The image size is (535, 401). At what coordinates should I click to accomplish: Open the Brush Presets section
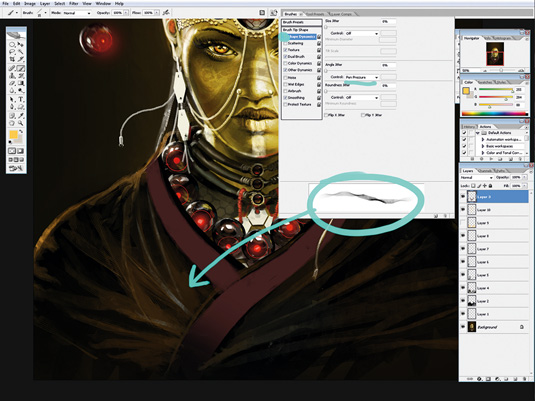coord(302,22)
